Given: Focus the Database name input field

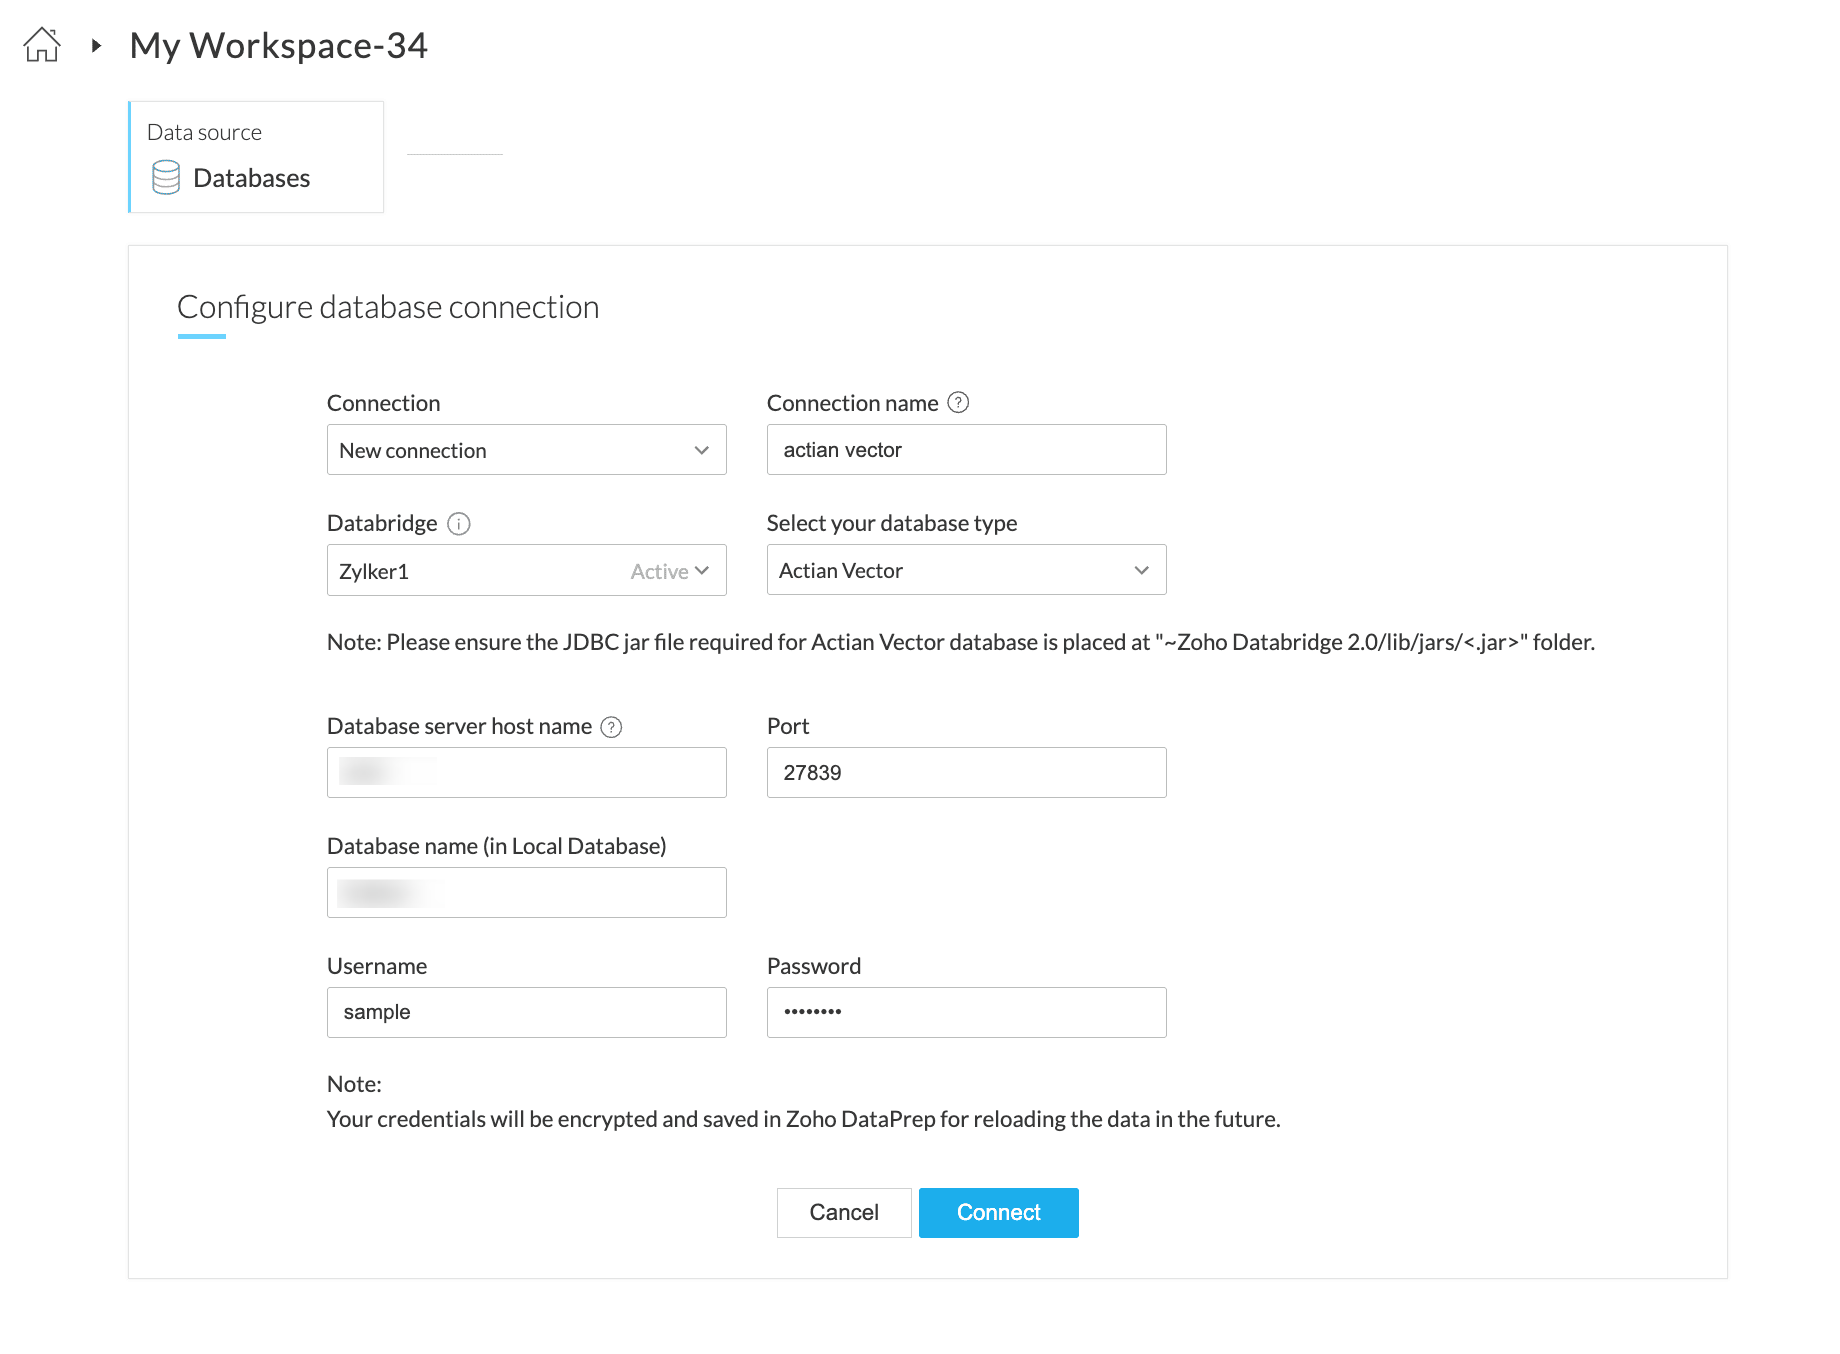Looking at the screenshot, I should pos(526,893).
